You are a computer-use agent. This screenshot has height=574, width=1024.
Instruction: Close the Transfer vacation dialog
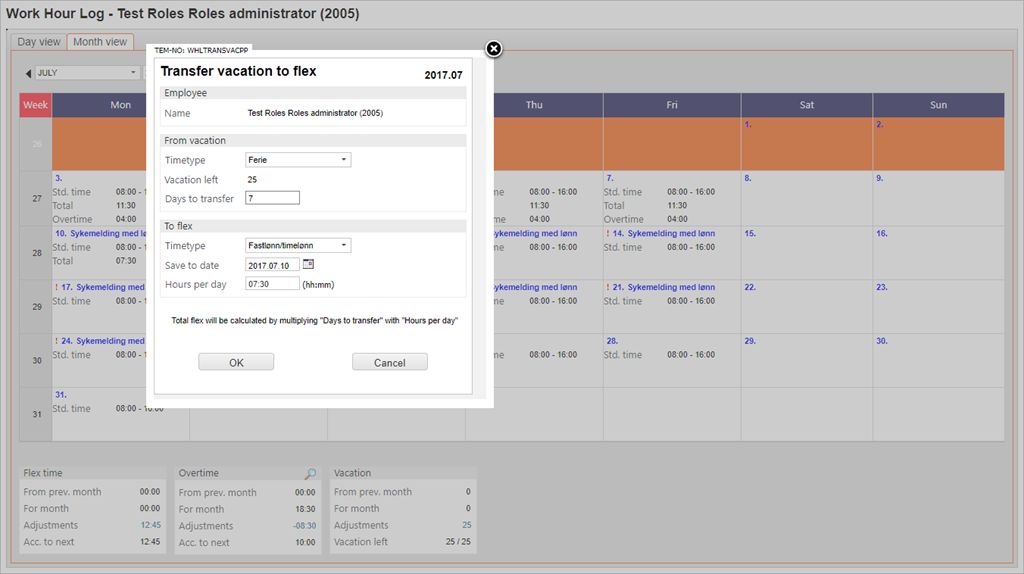pyautogui.click(x=493, y=49)
